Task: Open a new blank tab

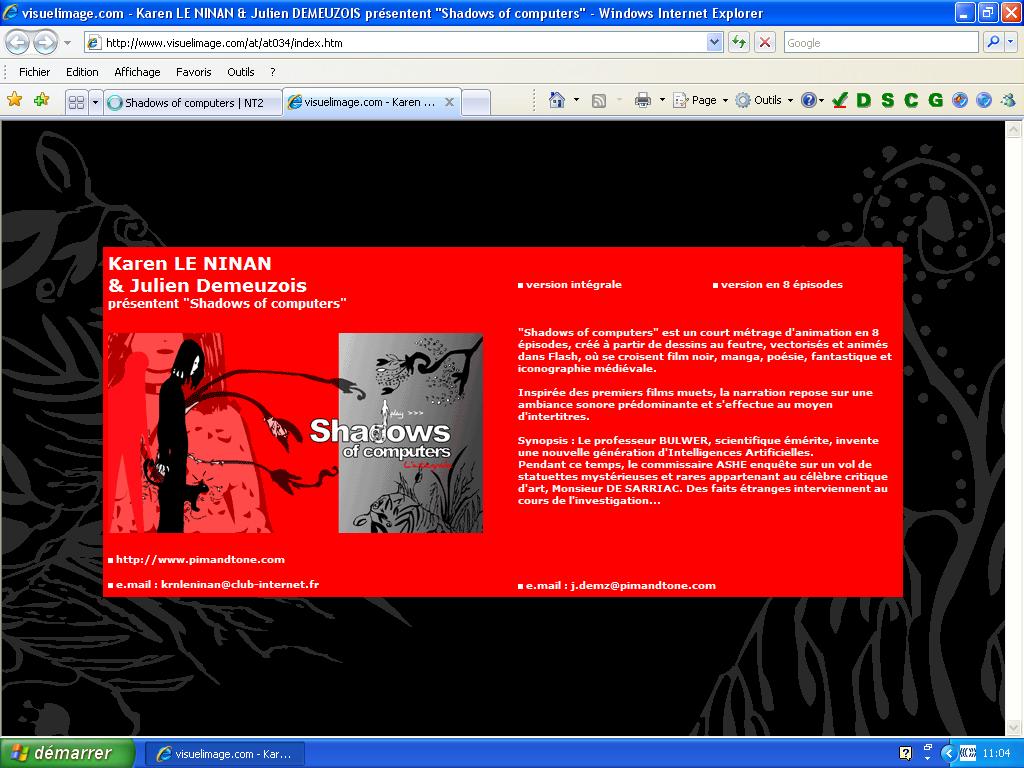Action: click(x=476, y=103)
